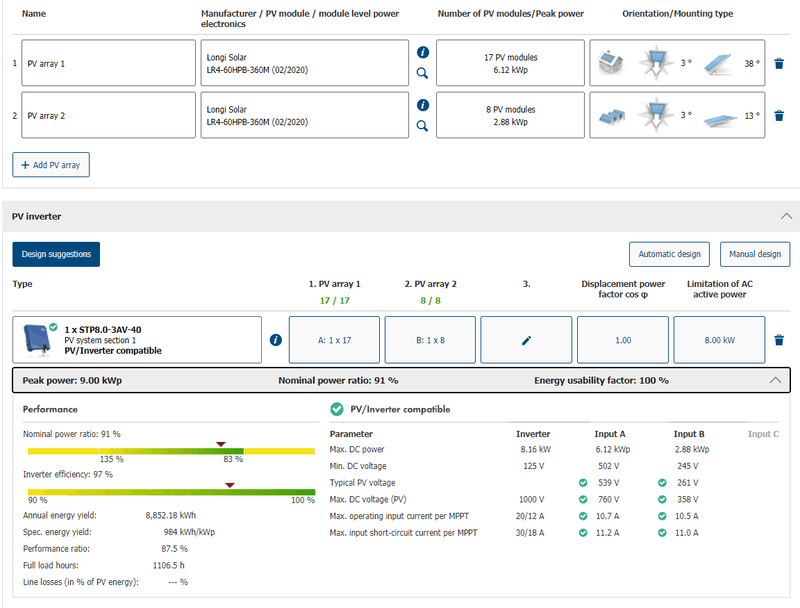Click magnifier search icon for PV array 1
800x608 pixels.
coord(422,74)
